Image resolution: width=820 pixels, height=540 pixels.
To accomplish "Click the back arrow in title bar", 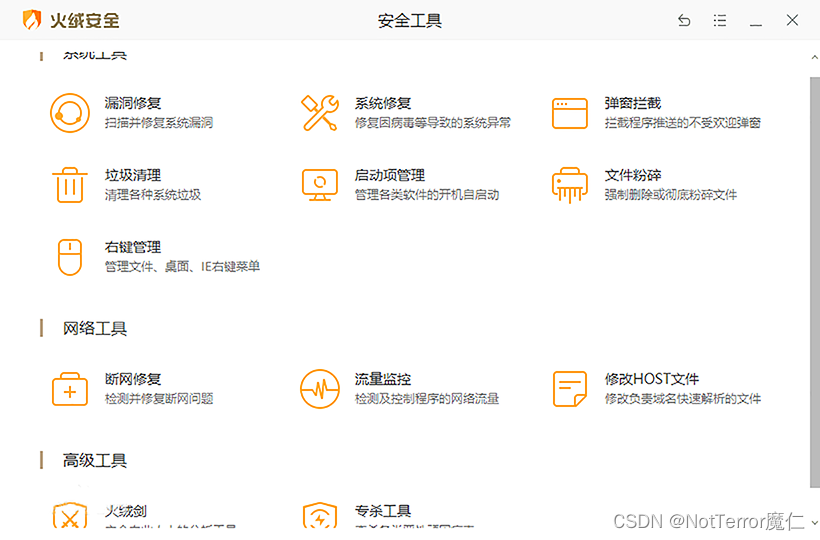I will (684, 20).
